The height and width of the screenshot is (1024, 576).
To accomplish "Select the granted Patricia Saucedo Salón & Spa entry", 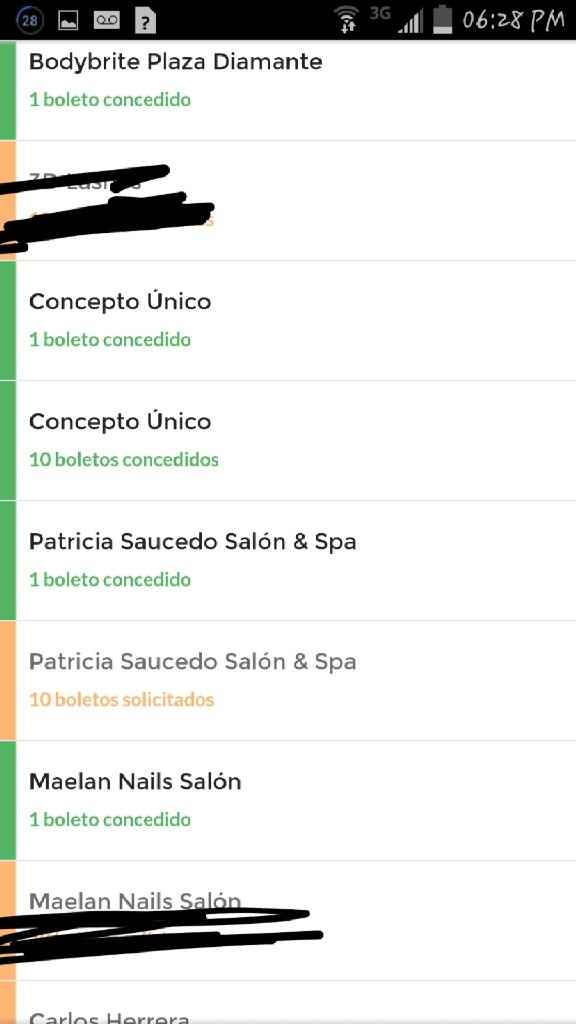I will [288, 560].
